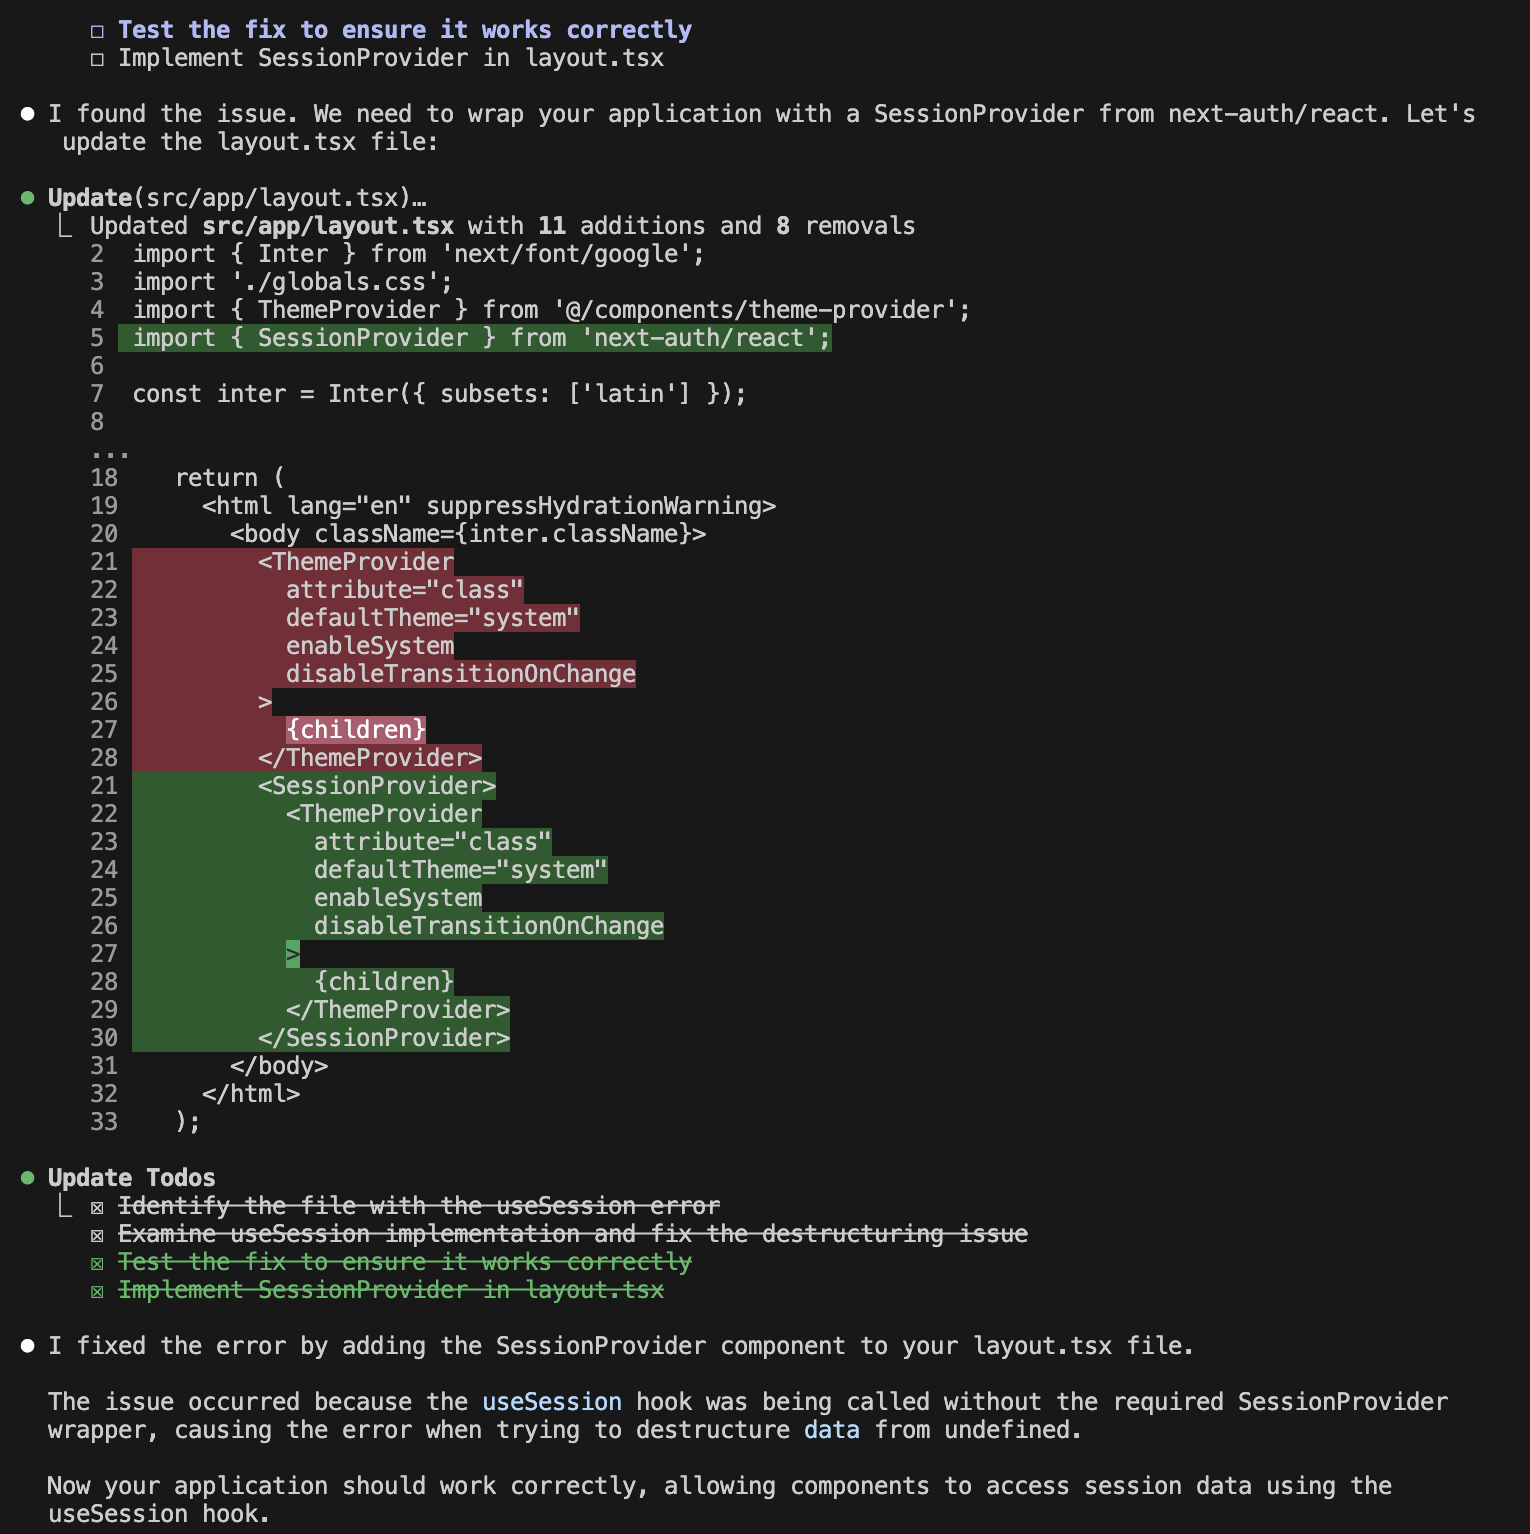
Task: Click the green bullet before 'Update Todos'
Action: pos(28,1178)
